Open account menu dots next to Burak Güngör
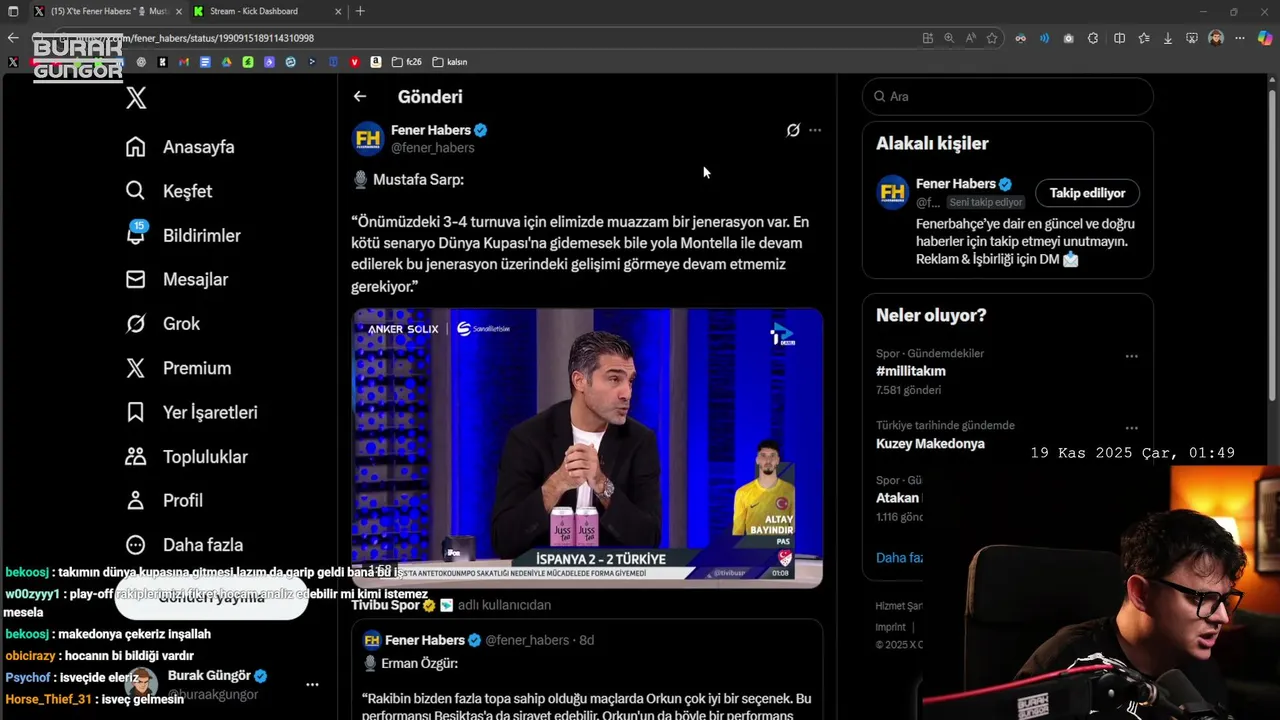Viewport: 1280px width, 720px height. pos(312,685)
